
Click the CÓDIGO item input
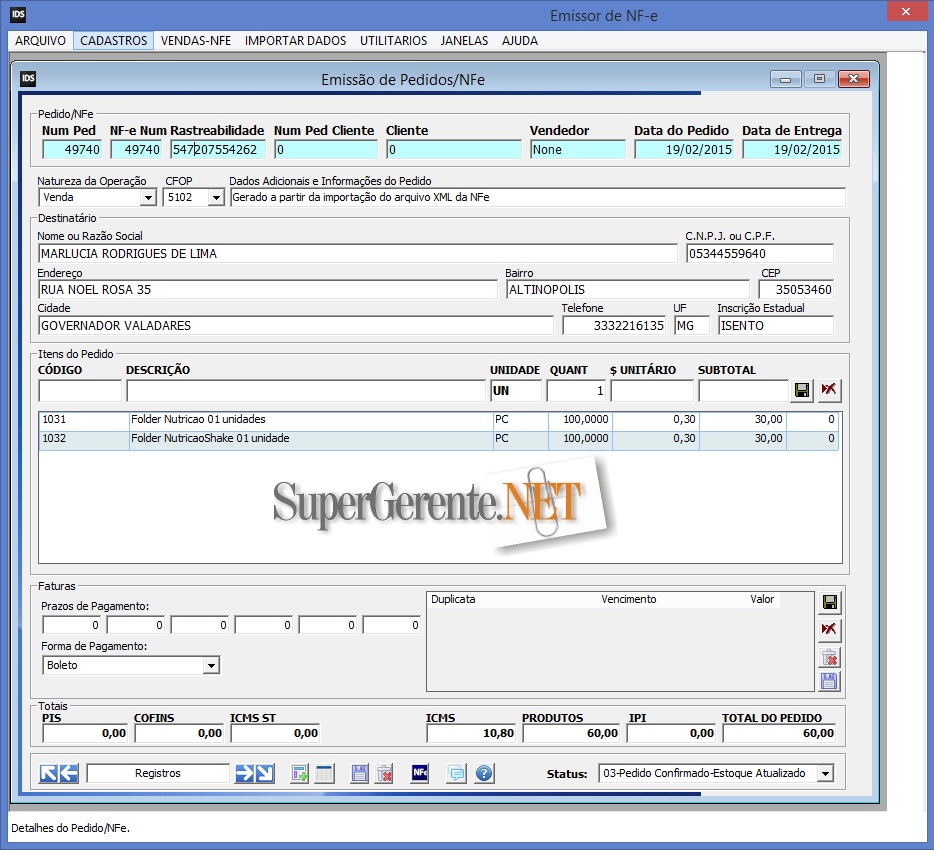coord(80,391)
